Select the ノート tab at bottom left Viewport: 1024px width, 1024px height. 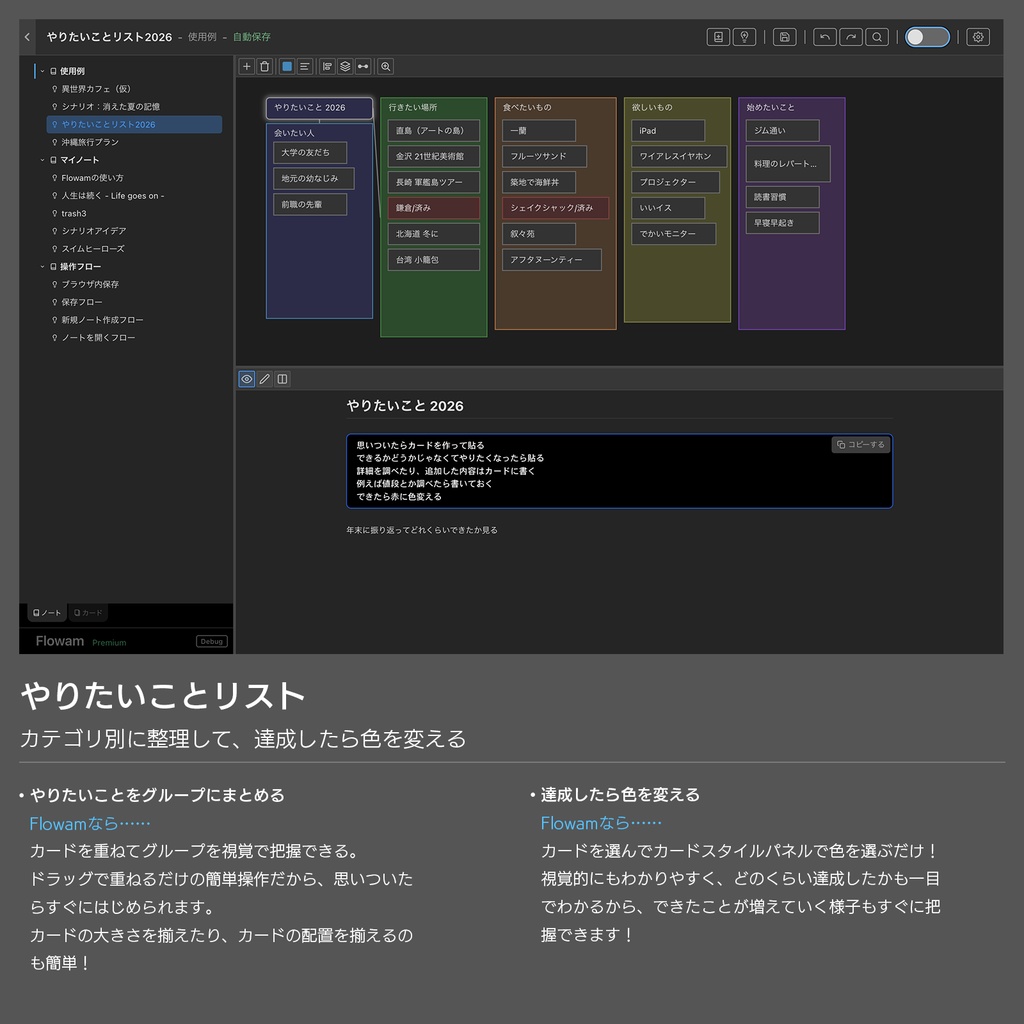point(46,612)
